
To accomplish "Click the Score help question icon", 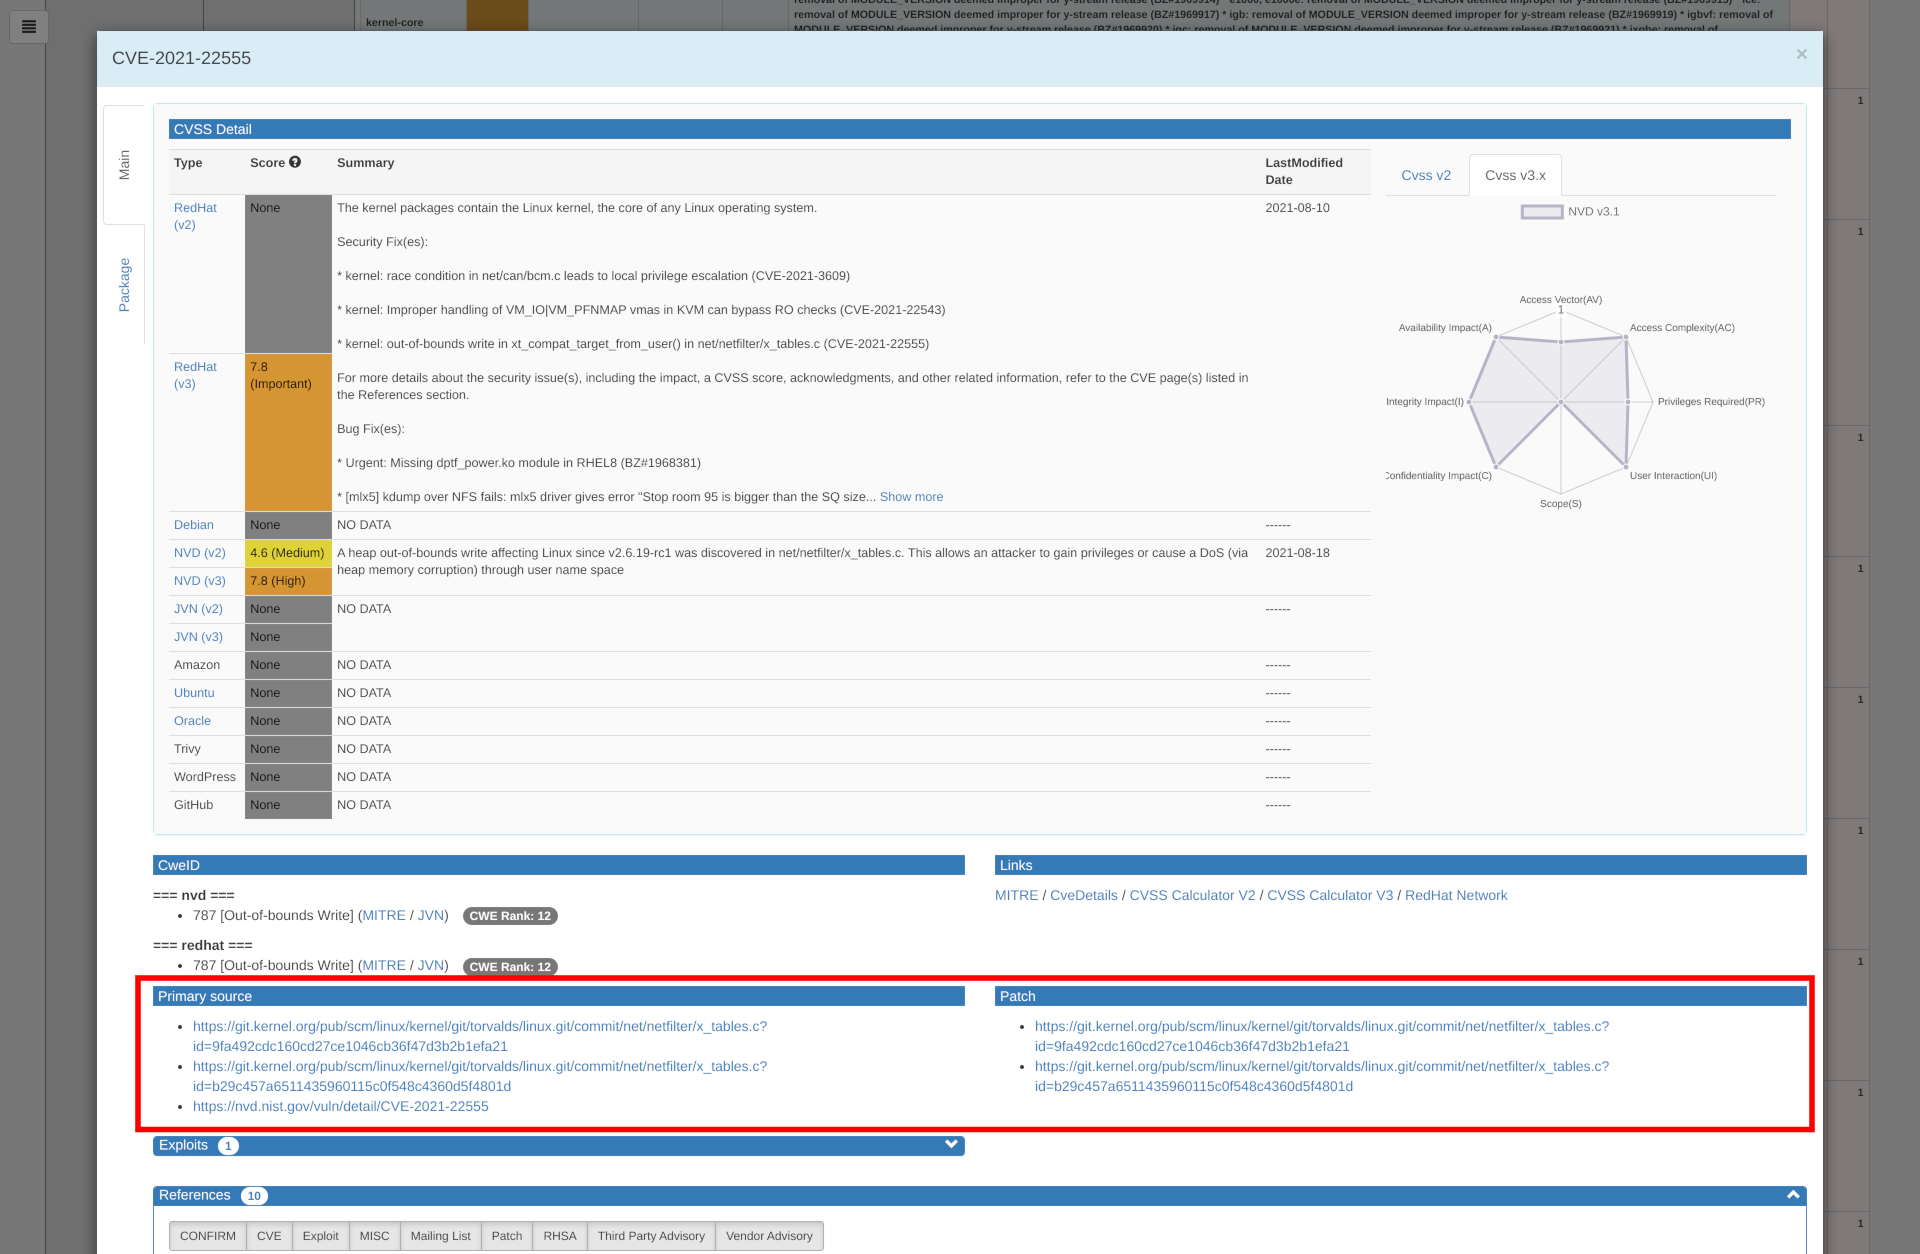I will pos(295,162).
